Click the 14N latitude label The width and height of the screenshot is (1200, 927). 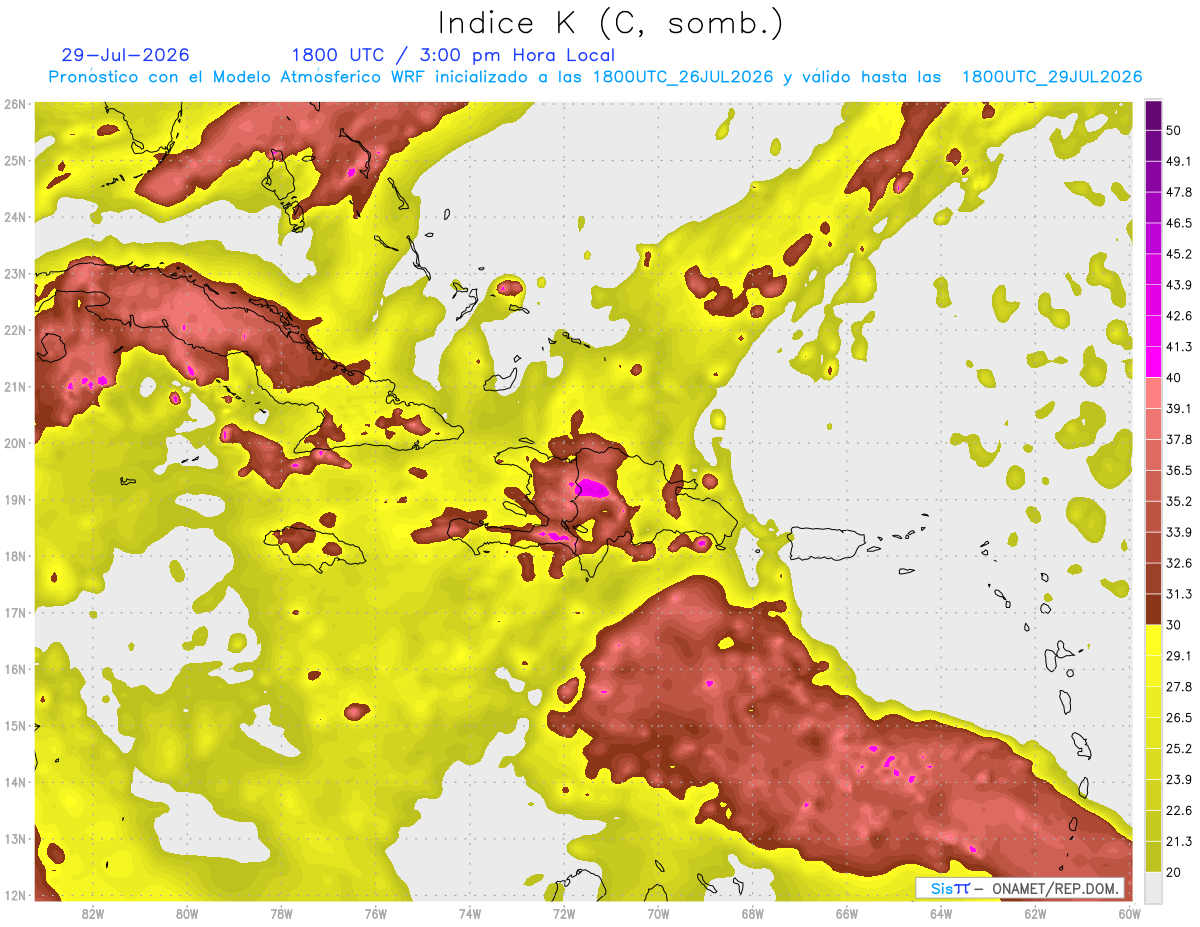pyautogui.click(x=14, y=782)
